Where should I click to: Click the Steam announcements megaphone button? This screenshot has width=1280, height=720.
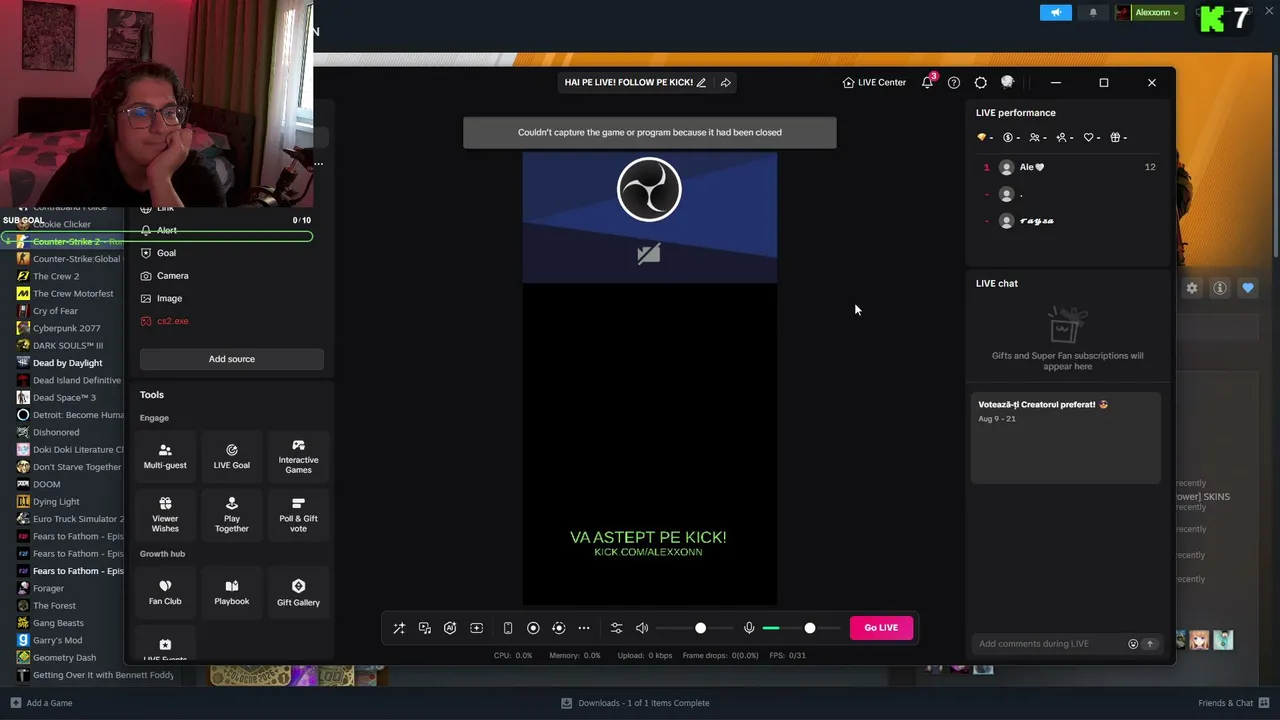coord(1055,12)
